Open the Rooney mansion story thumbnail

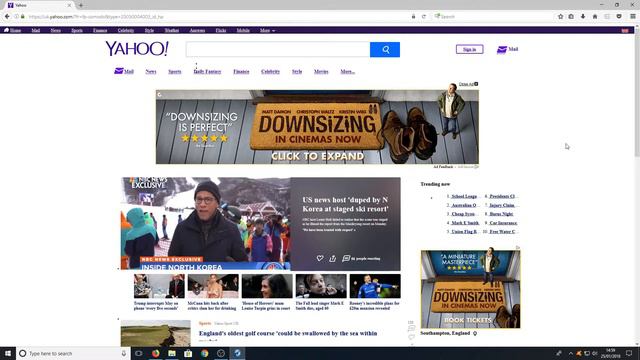pos(375,286)
